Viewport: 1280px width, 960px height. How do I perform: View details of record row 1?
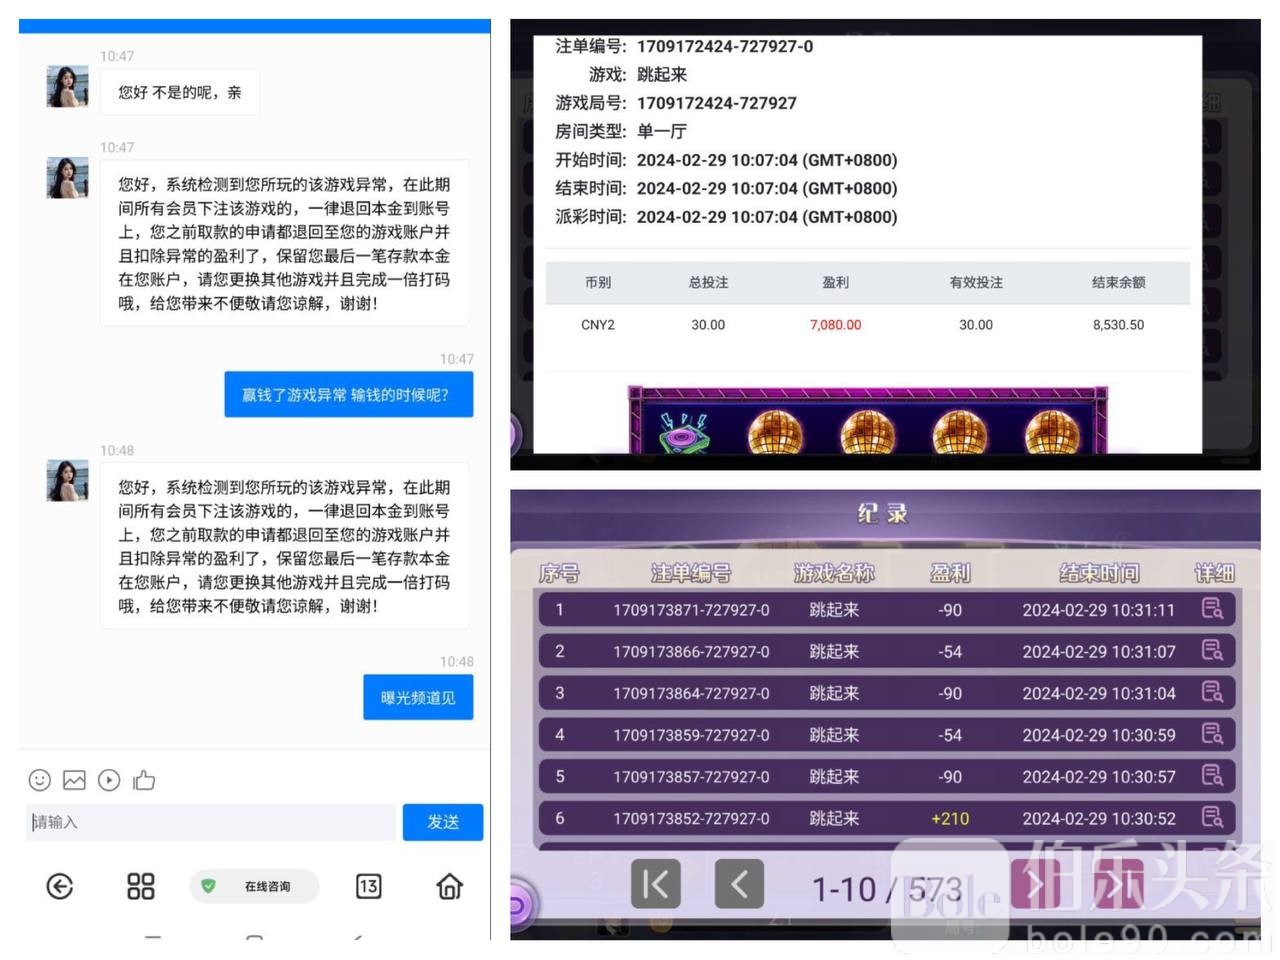[1212, 609]
